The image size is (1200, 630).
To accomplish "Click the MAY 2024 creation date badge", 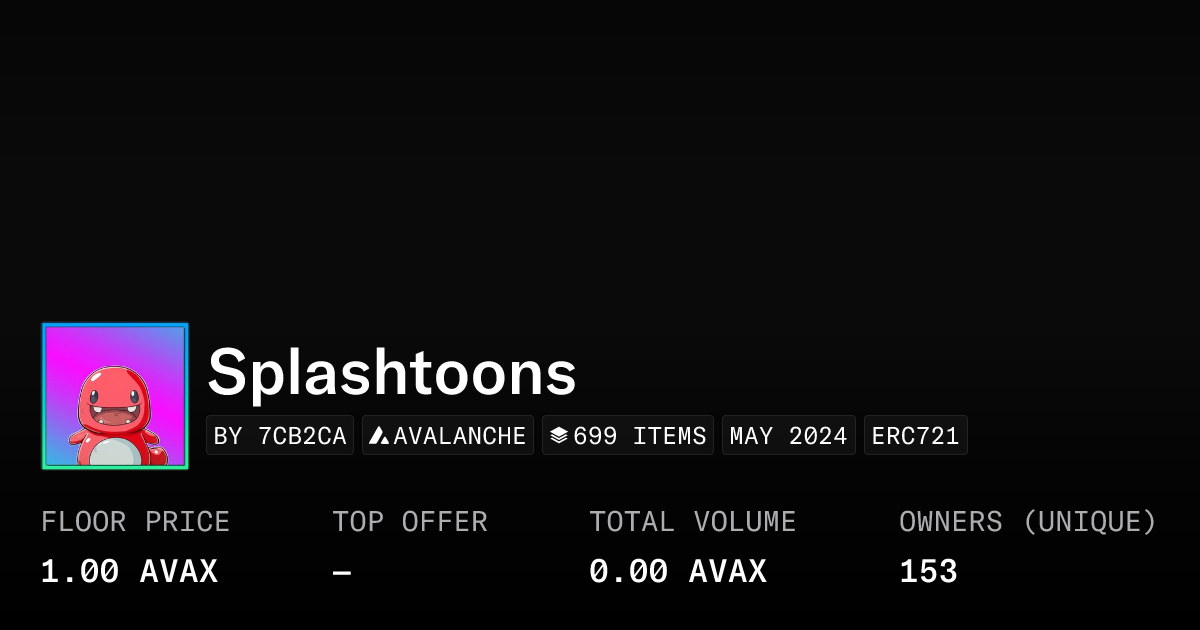I will point(789,436).
